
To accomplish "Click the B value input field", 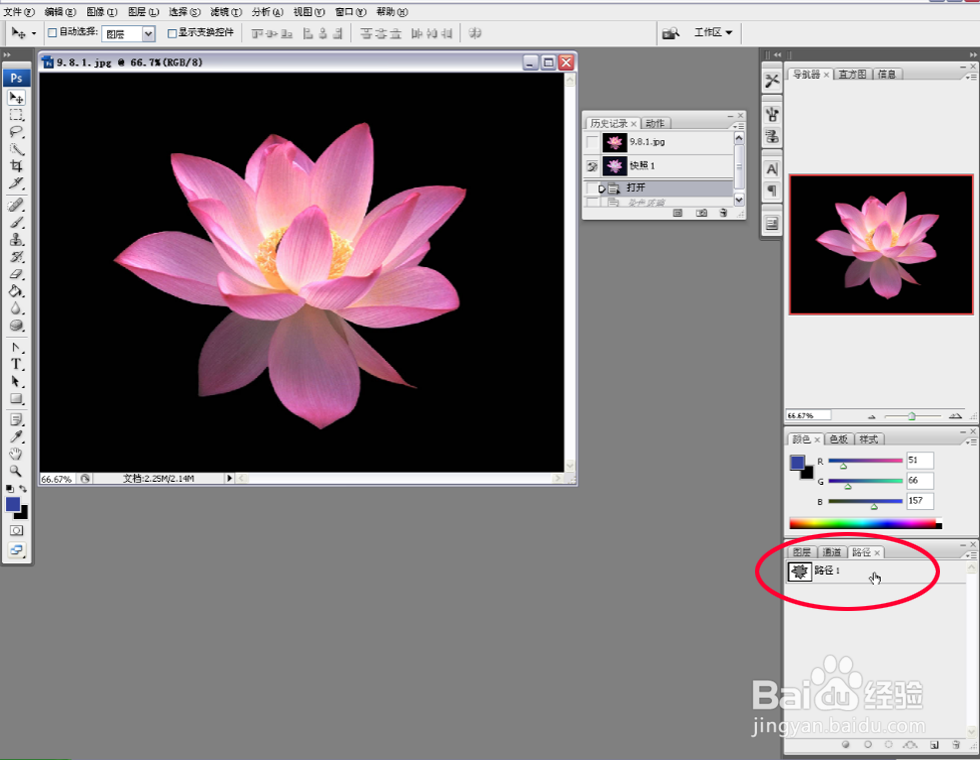I will [x=919, y=501].
